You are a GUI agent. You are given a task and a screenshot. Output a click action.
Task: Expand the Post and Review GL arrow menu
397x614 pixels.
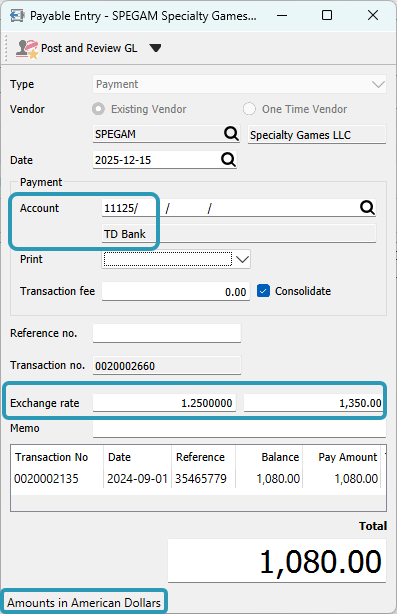(155, 48)
